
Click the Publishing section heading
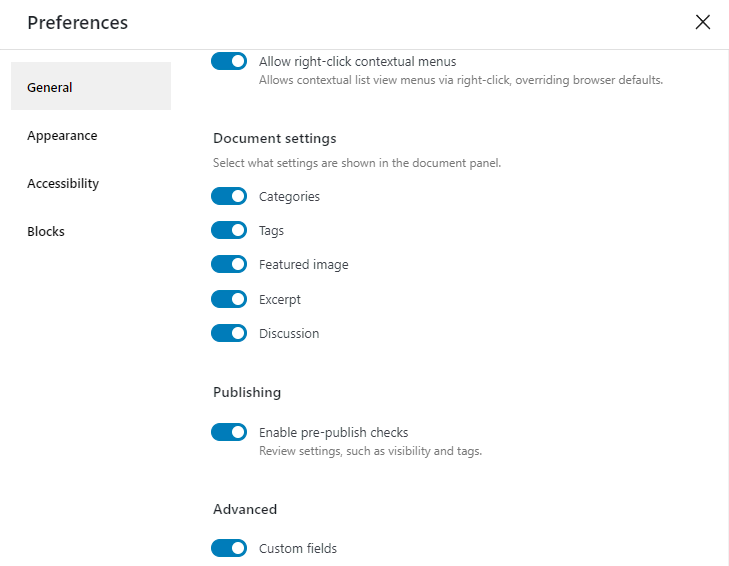coord(247,392)
